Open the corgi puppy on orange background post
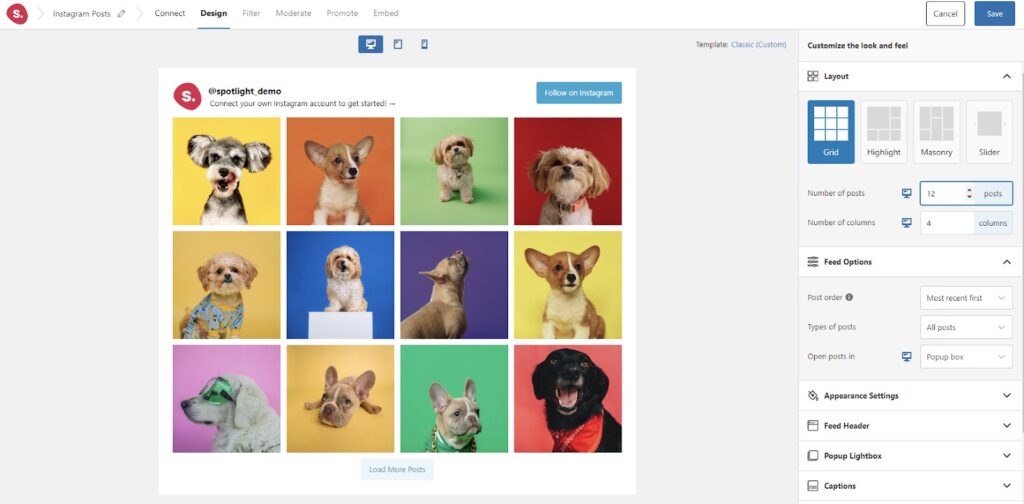Image resolution: width=1024 pixels, height=504 pixels. [x=340, y=171]
